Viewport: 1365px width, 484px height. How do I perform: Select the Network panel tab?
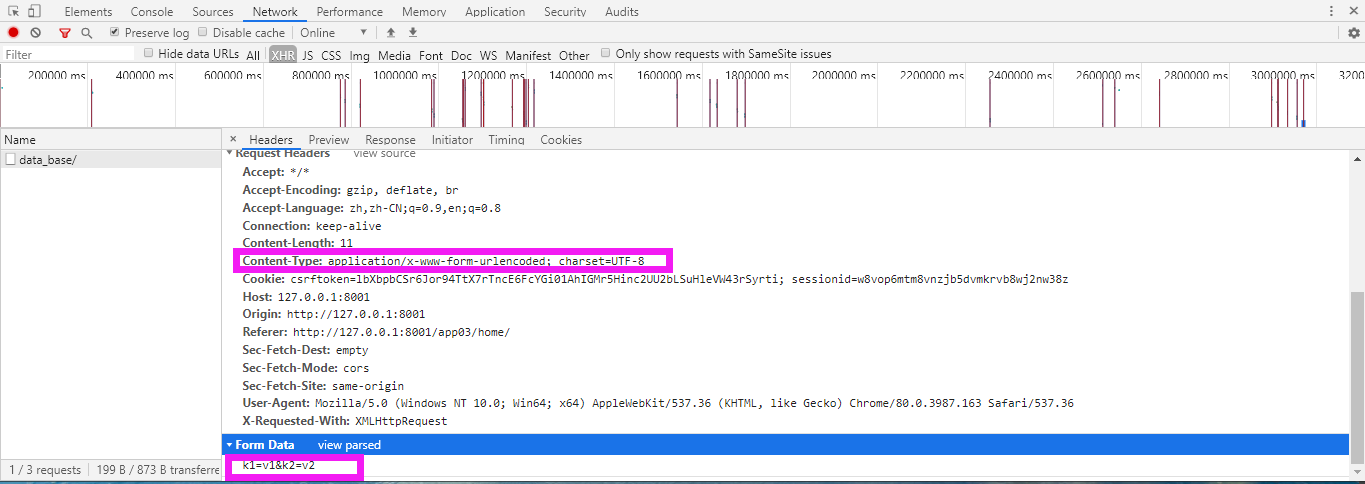point(275,12)
